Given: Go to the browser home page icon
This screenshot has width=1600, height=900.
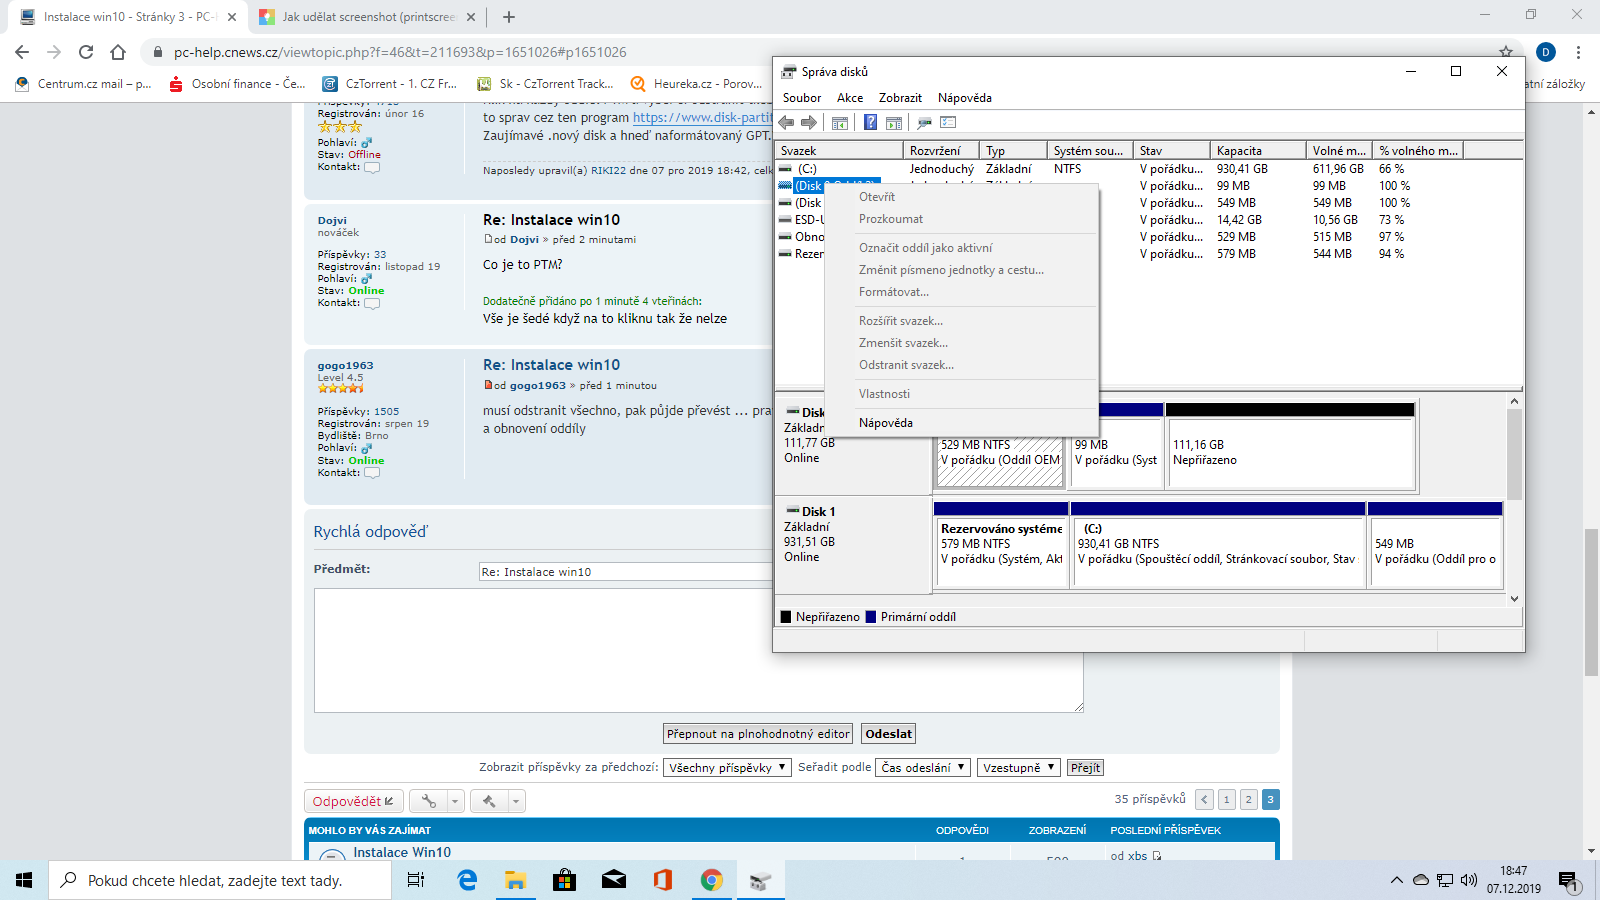Looking at the screenshot, I should pos(118,52).
